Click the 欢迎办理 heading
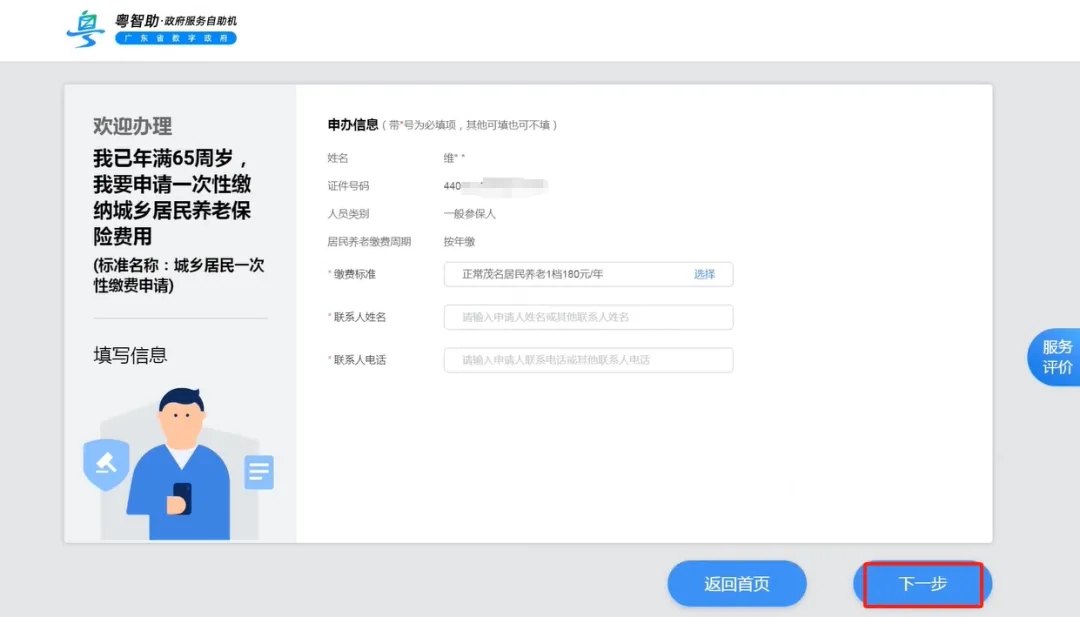 point(132,126)
